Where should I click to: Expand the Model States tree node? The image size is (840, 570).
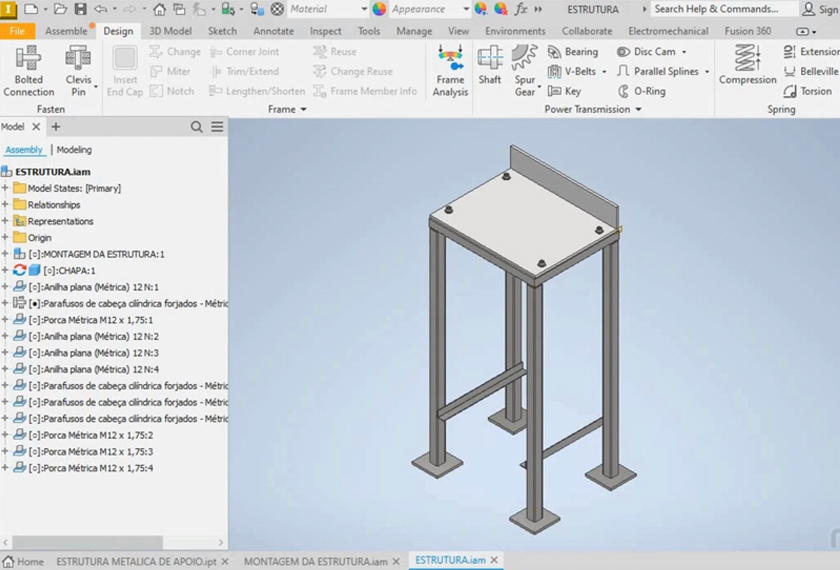[x=5, y=188]
